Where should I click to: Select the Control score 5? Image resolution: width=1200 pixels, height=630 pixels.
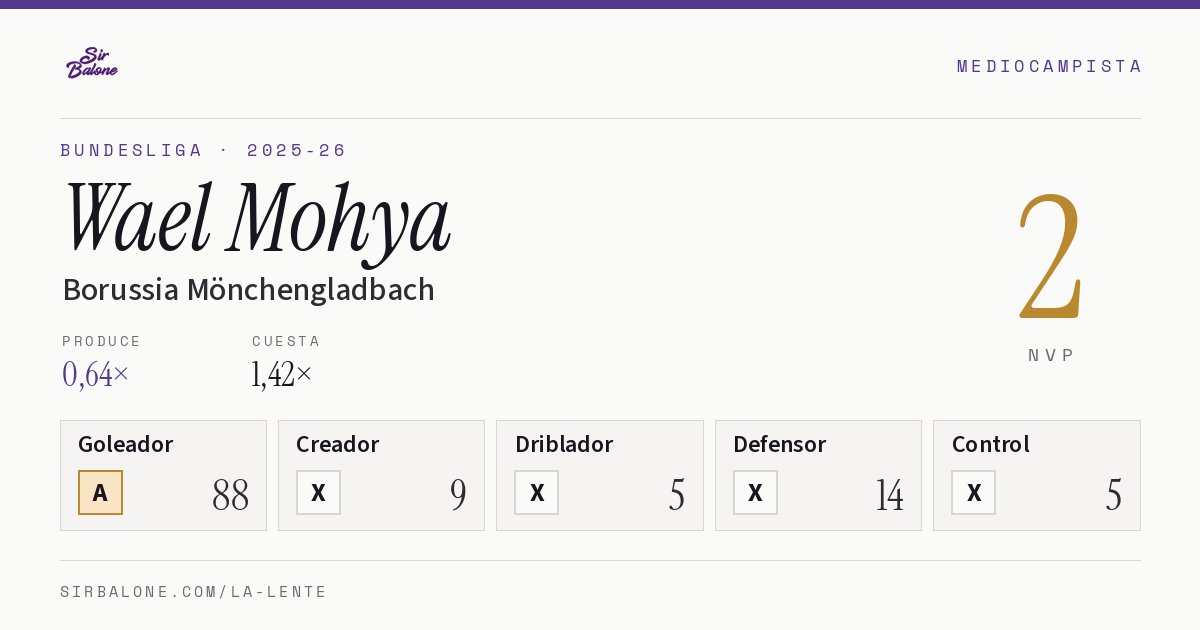pyautogui.click(x=1114, y=495)
